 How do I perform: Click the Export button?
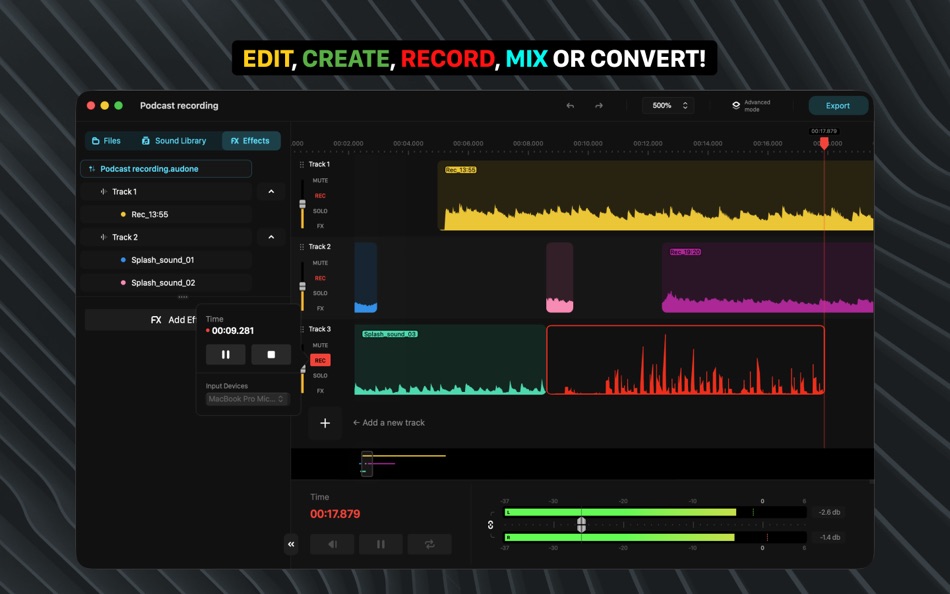coord(838,105)
